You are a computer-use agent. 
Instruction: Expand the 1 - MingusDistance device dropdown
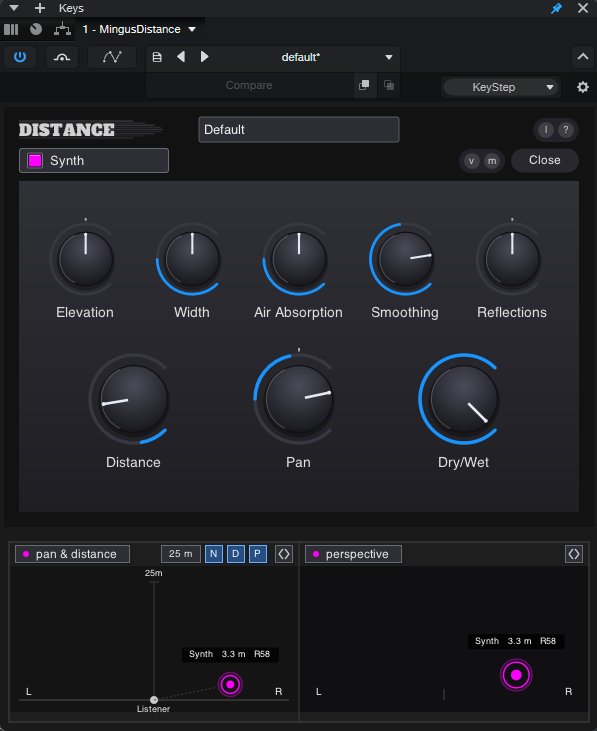(192, 29)
